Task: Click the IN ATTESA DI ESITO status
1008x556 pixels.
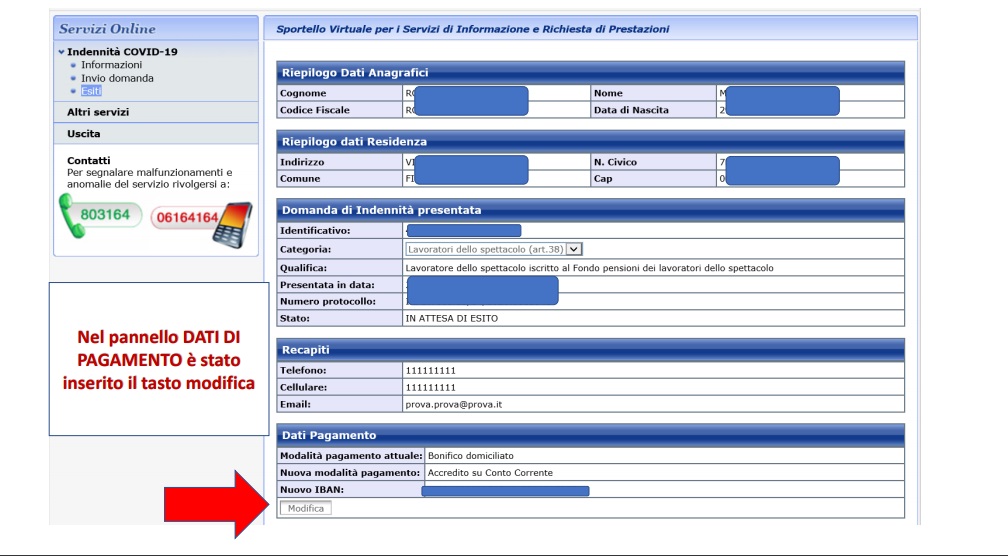Action: point(451,318)
